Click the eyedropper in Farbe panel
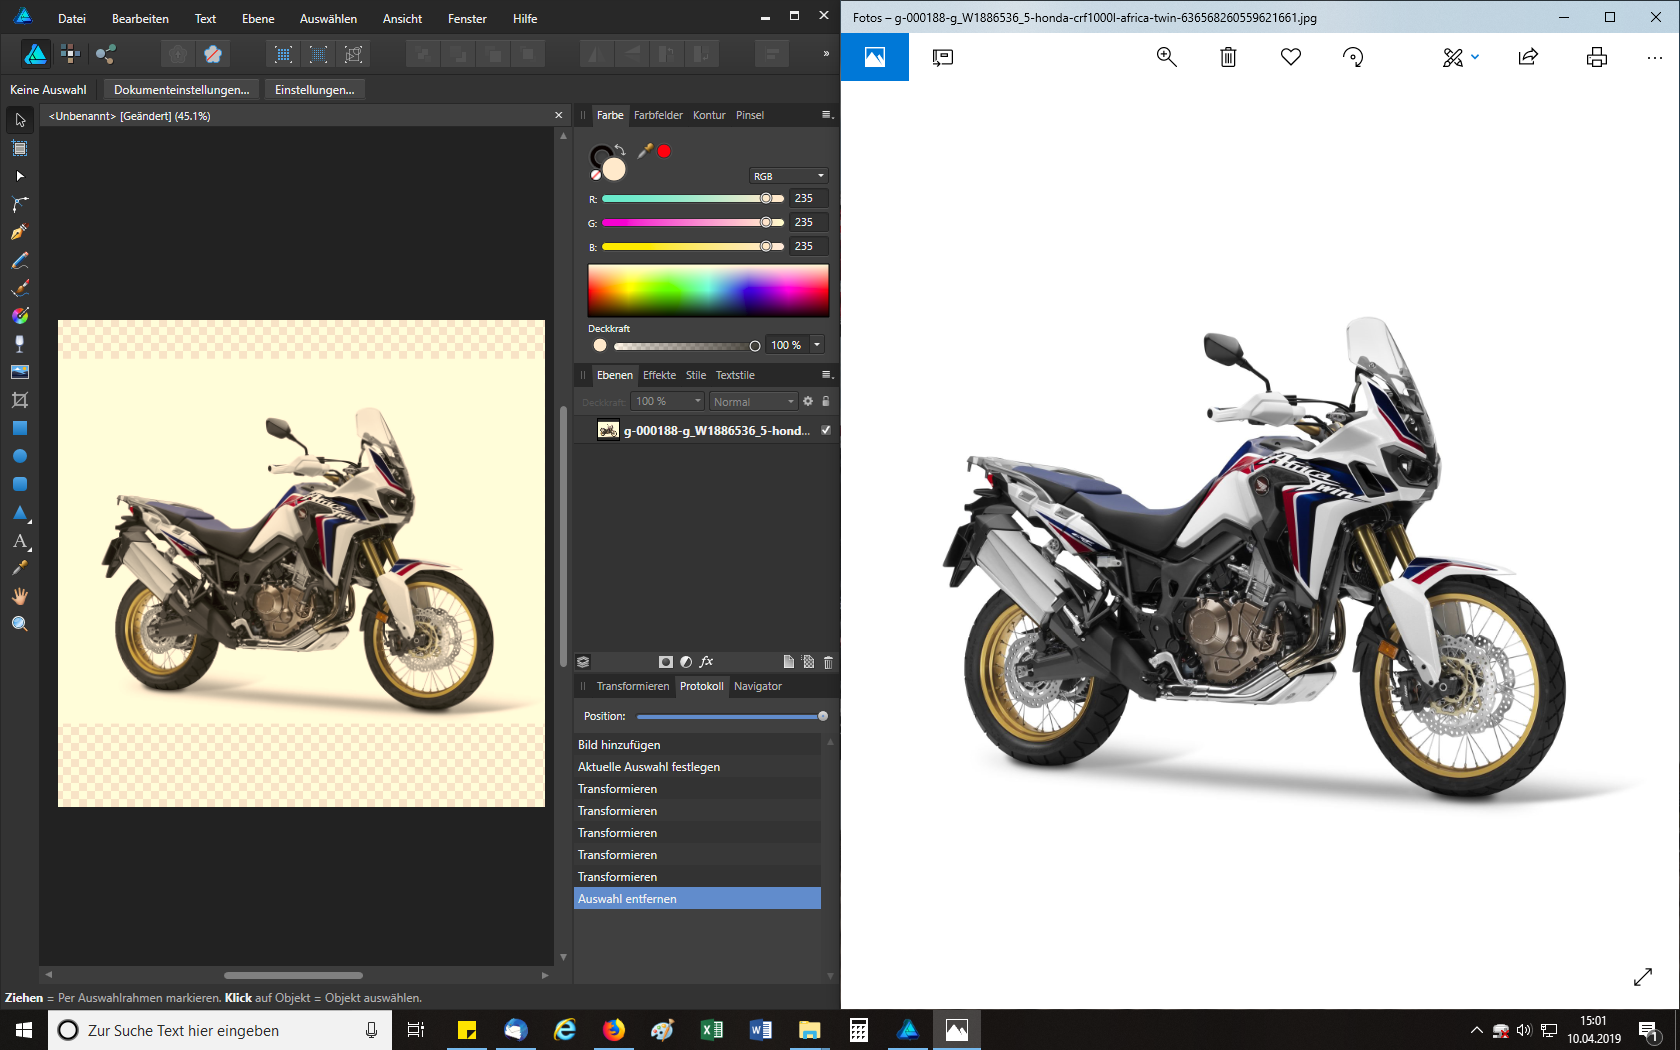1680x1050 pixels. click(645, 151)
